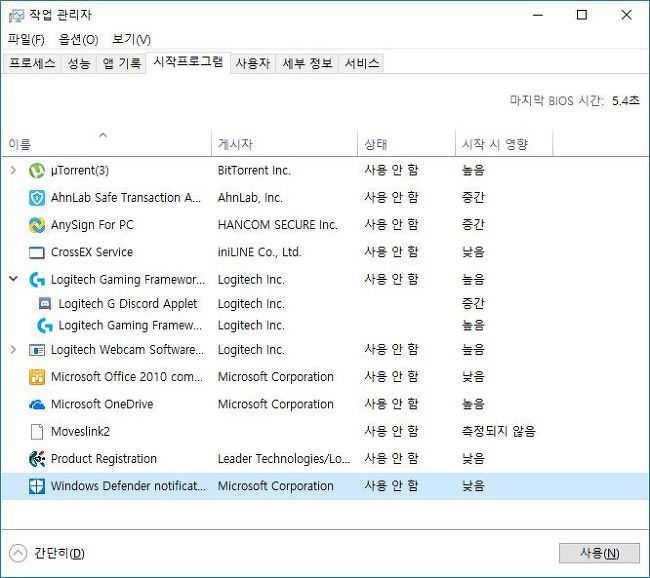Click the 간단히(D) link
650x578 pixels.
click(x=59, y=553)
